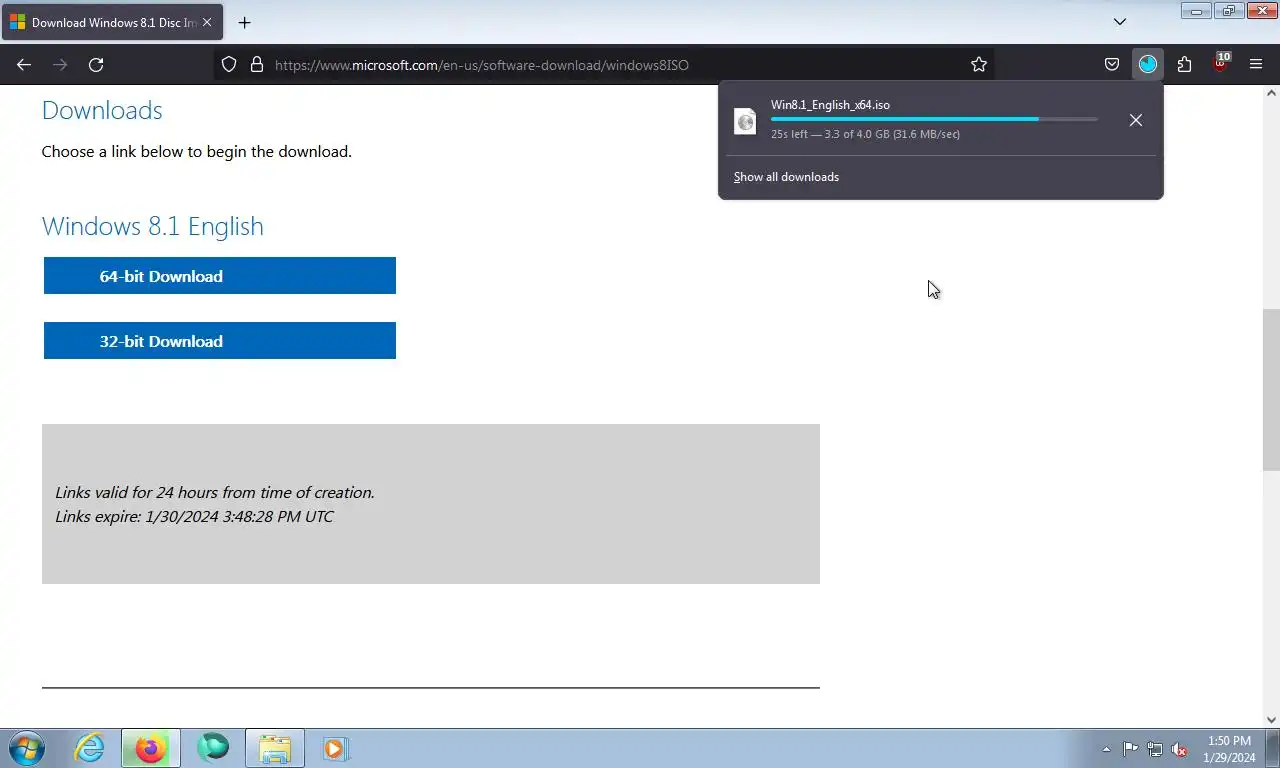Image resolution: width=1280 pixels, height=768 pixels.
Task: Click the address bar URL
Action: [481, 65]
